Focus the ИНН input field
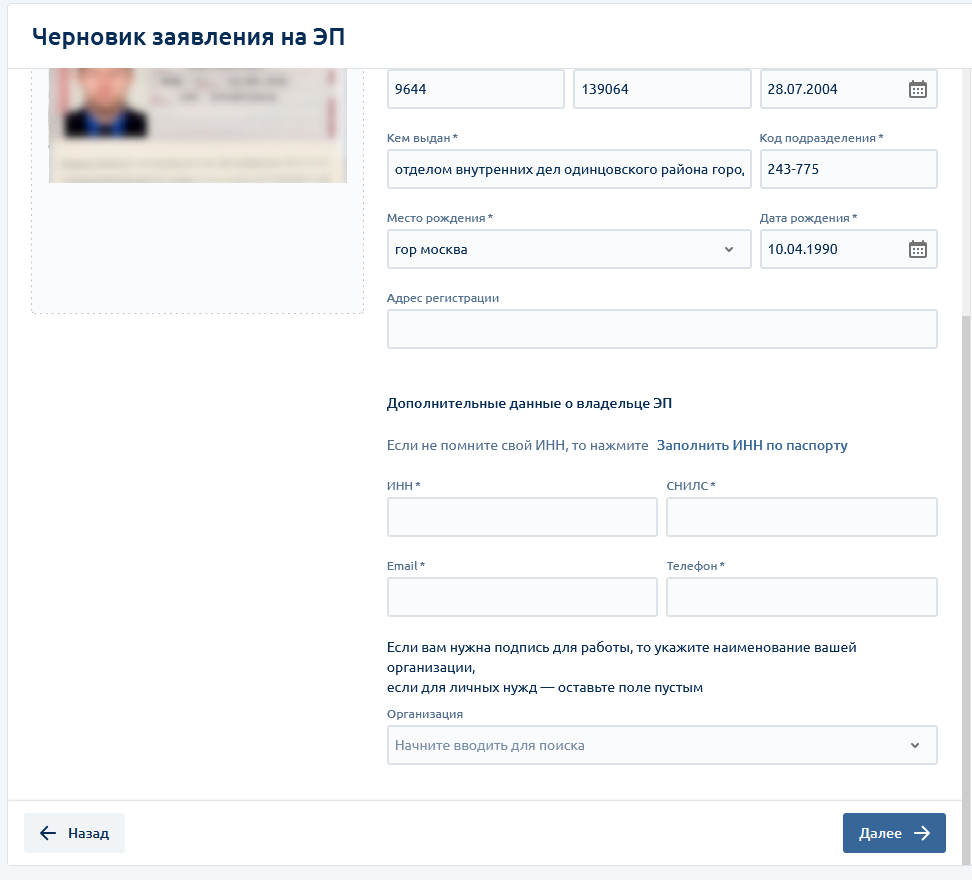The height and width of the screenshot is (880, 972). (522, 517)
